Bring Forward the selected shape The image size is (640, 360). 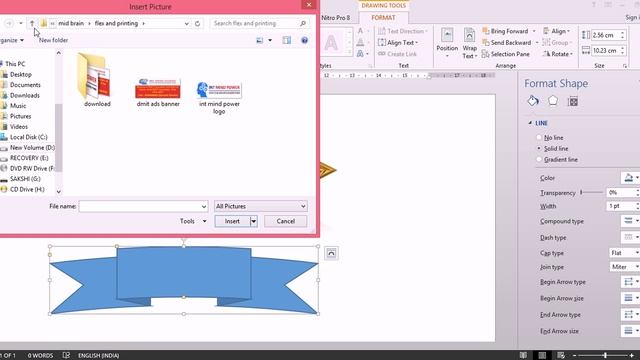[x=505, y=31]
